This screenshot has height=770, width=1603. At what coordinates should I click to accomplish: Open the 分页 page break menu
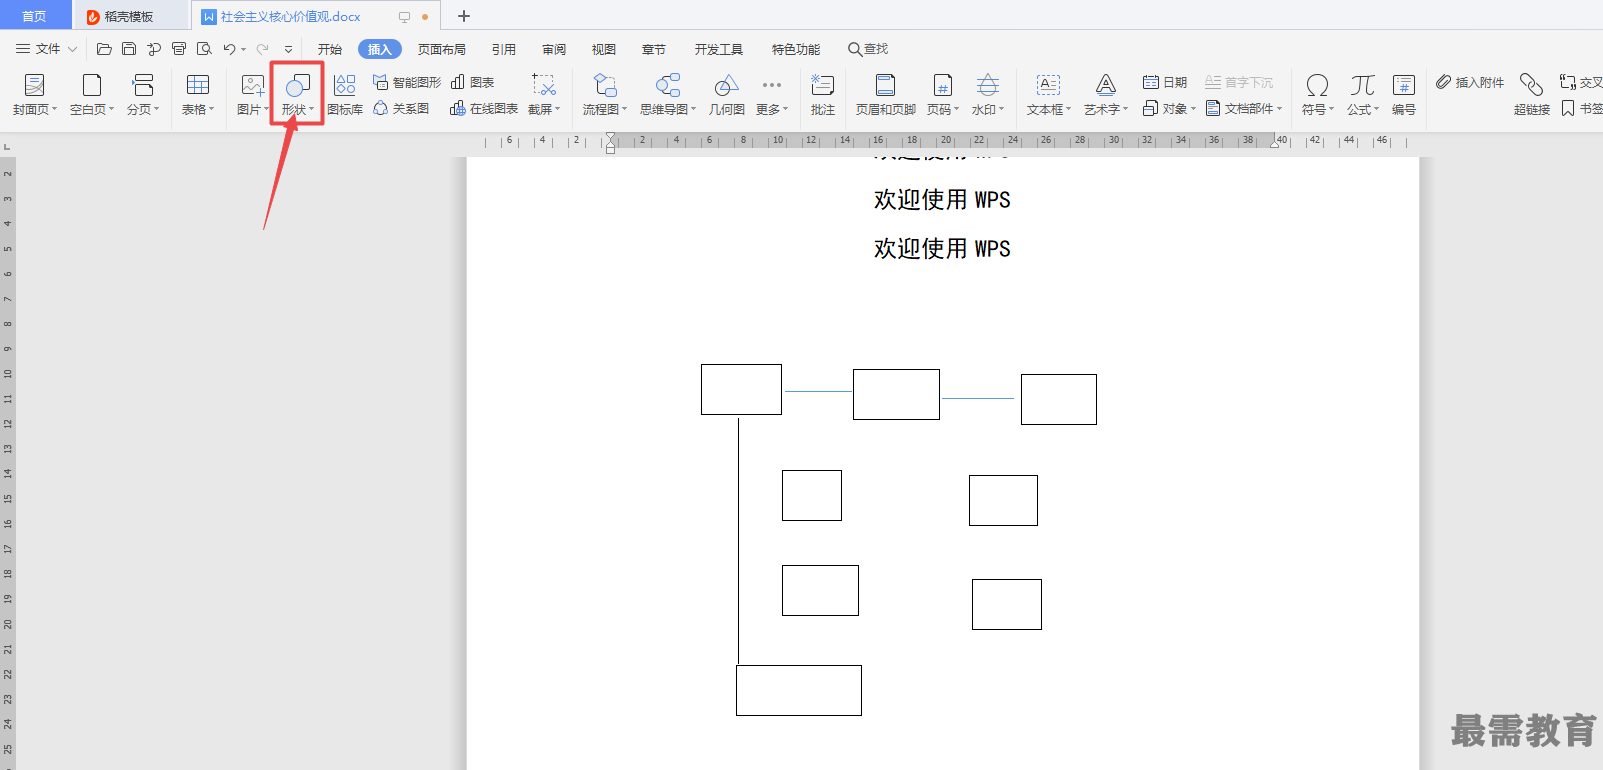[143, 95]
